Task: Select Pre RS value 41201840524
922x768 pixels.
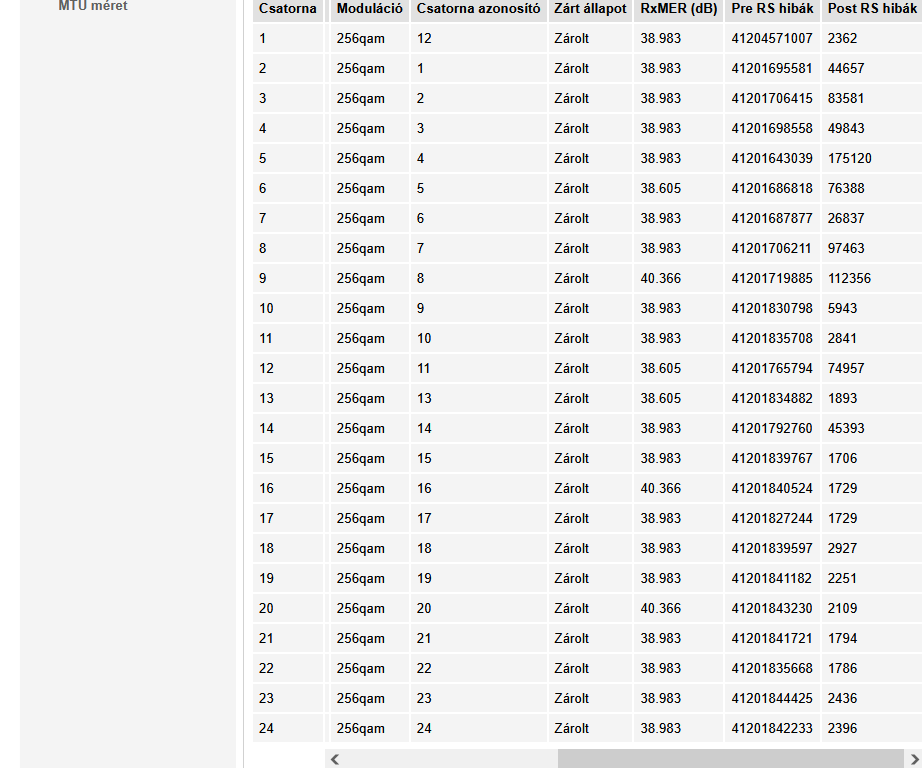Action: point(771,488)
